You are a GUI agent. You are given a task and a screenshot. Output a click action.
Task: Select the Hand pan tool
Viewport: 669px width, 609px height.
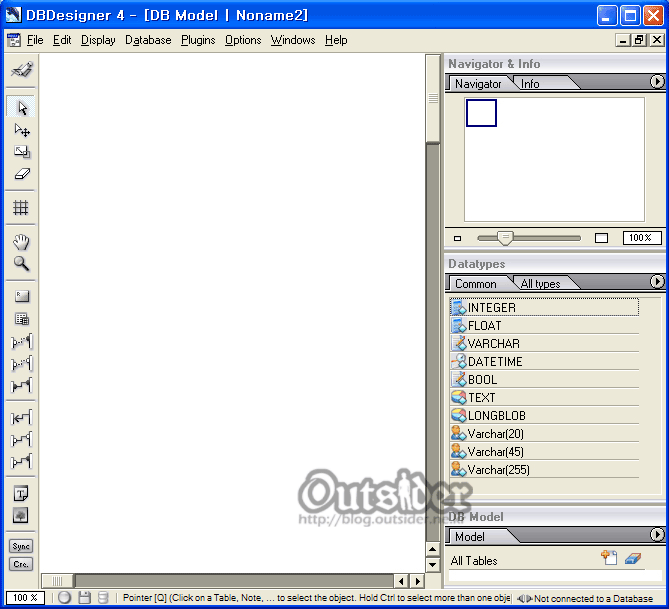pos(21,242)
